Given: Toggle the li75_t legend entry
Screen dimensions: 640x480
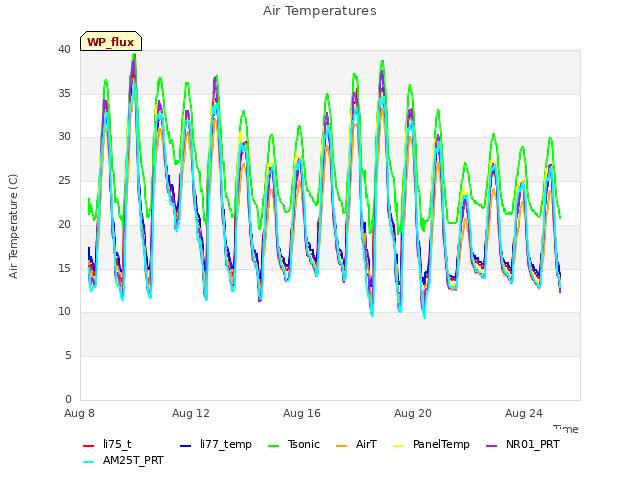Looking at the screenshot, I should 107,444.
